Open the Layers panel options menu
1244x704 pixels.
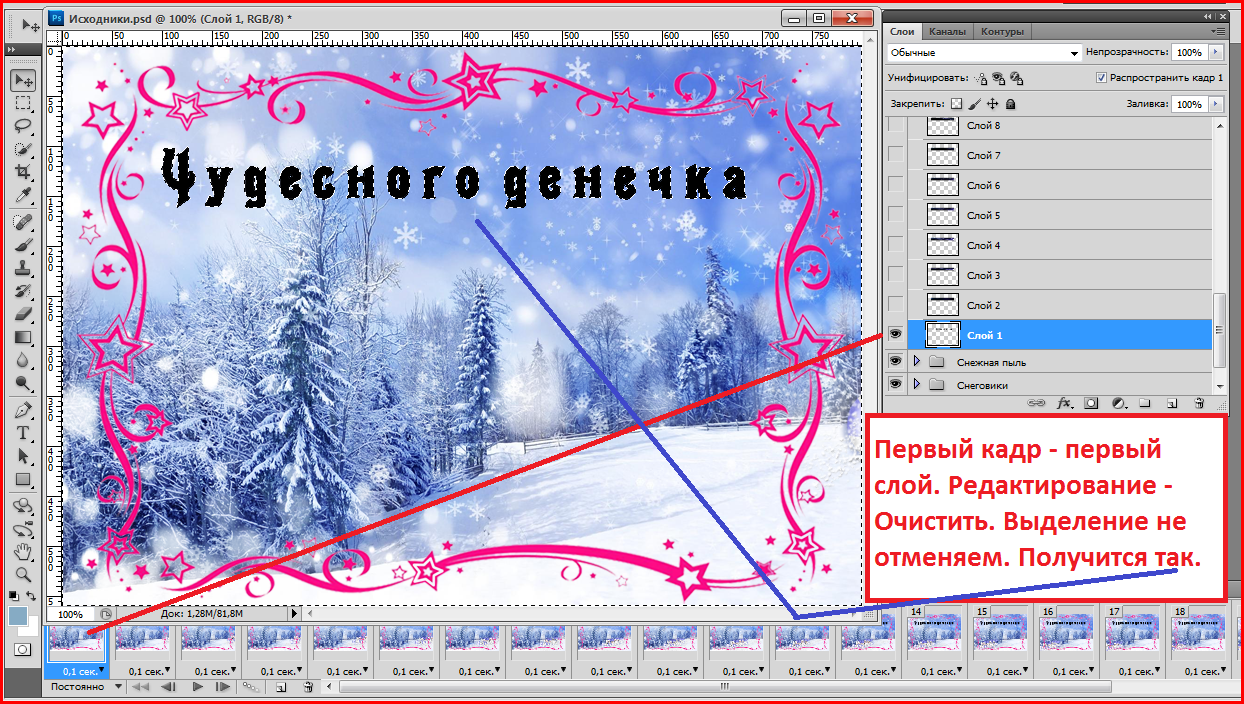click(x=1218, y=31)
